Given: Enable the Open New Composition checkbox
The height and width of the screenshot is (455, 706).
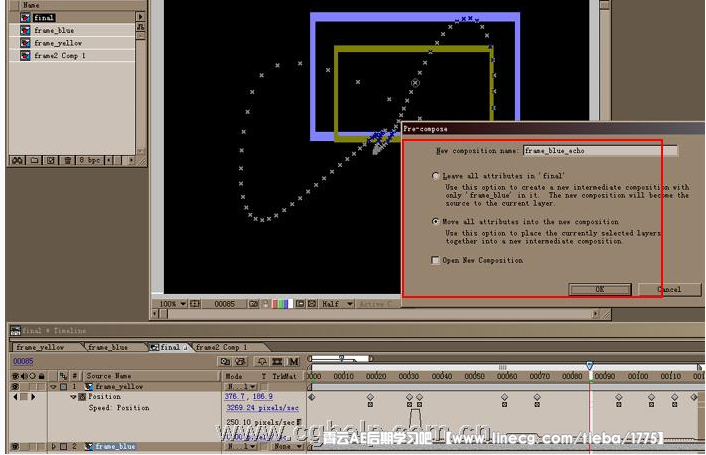Looking at the screenshot, I should (435, 260).
